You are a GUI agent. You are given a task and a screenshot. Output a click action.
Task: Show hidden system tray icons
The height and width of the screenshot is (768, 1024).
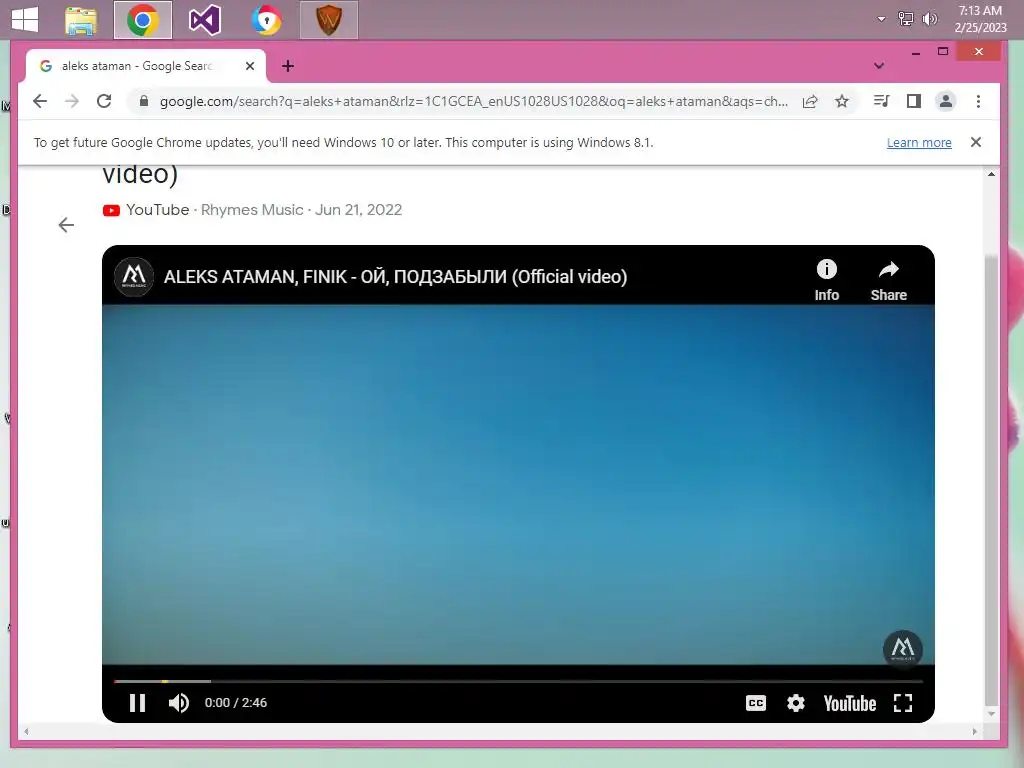coord(881,19)
